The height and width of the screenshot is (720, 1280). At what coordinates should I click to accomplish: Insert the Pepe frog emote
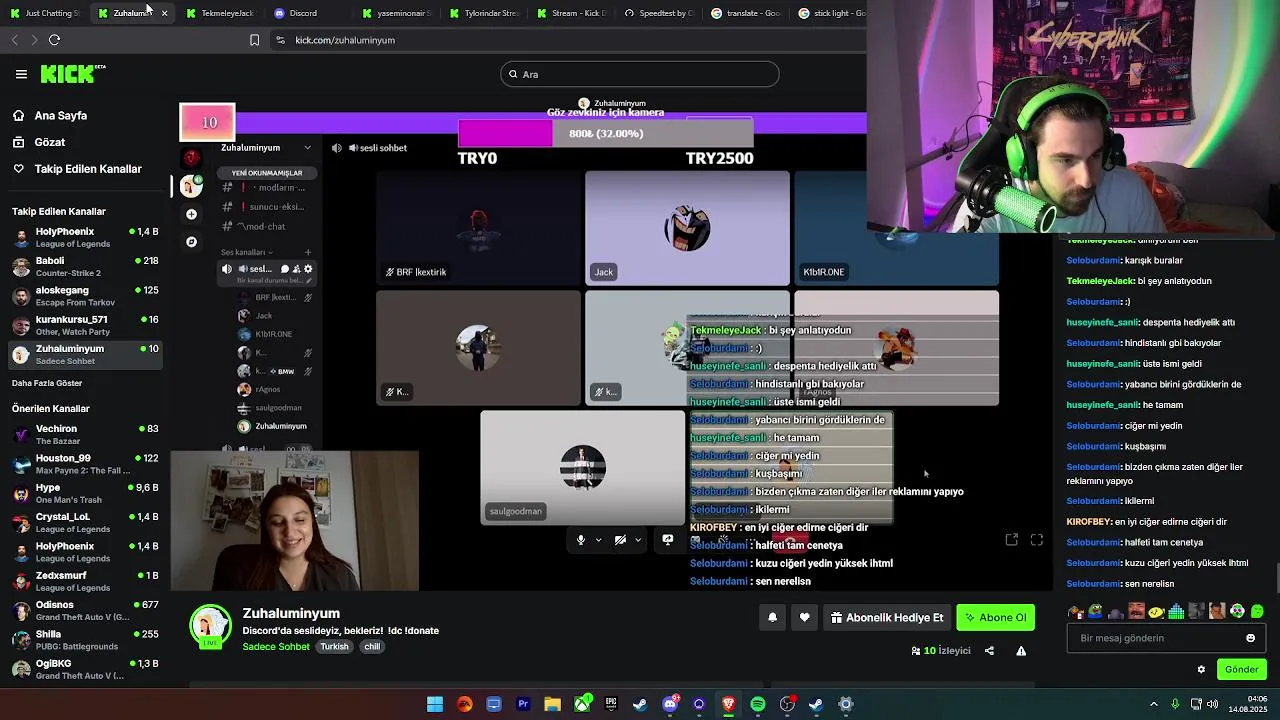pyautogui.click(x=1095, y=611)
